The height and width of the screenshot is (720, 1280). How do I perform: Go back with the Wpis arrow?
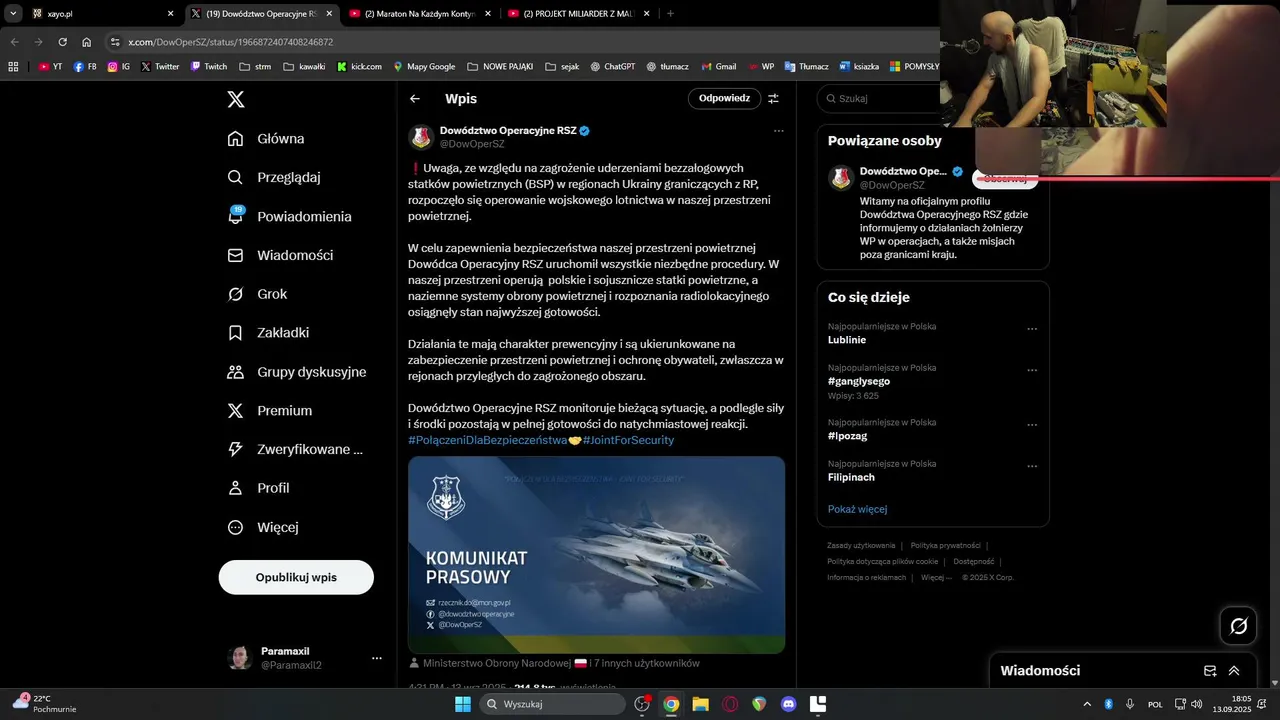coord(415,99)
